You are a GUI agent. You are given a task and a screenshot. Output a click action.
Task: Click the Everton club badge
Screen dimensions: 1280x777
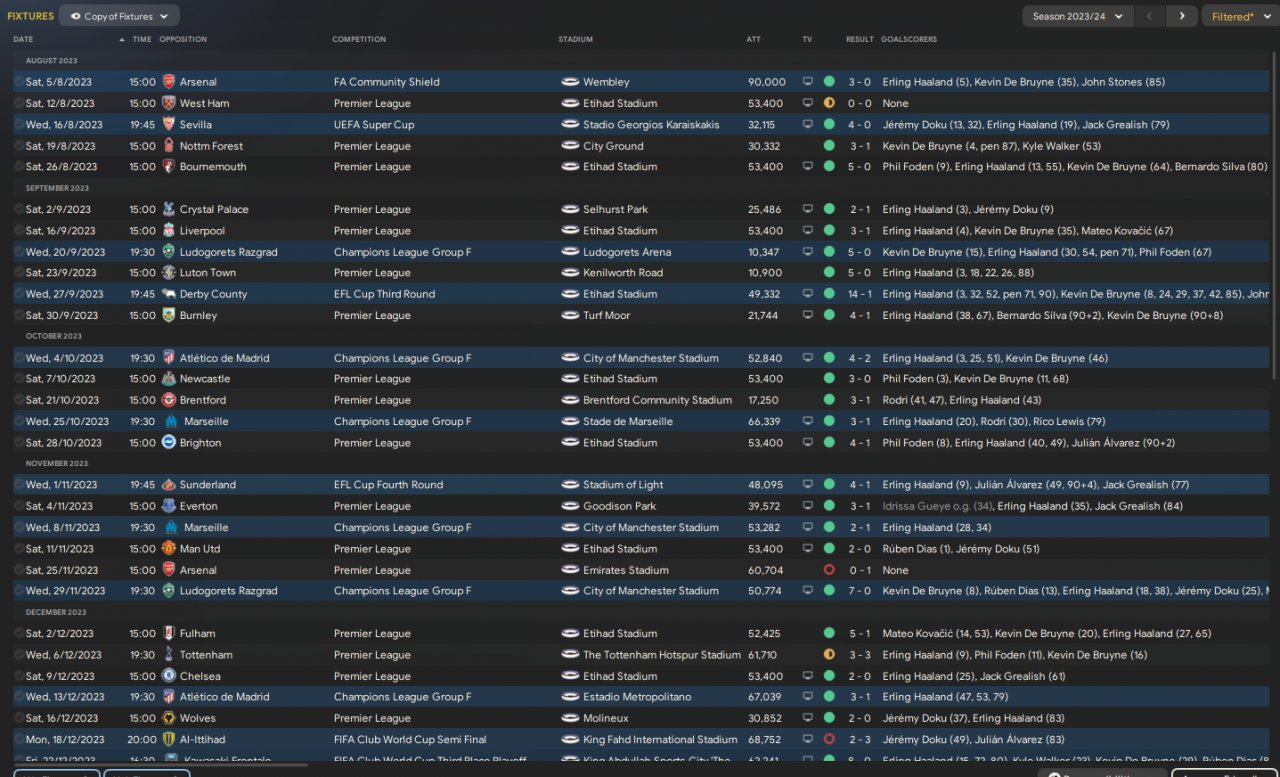click(x=169, y=506)
